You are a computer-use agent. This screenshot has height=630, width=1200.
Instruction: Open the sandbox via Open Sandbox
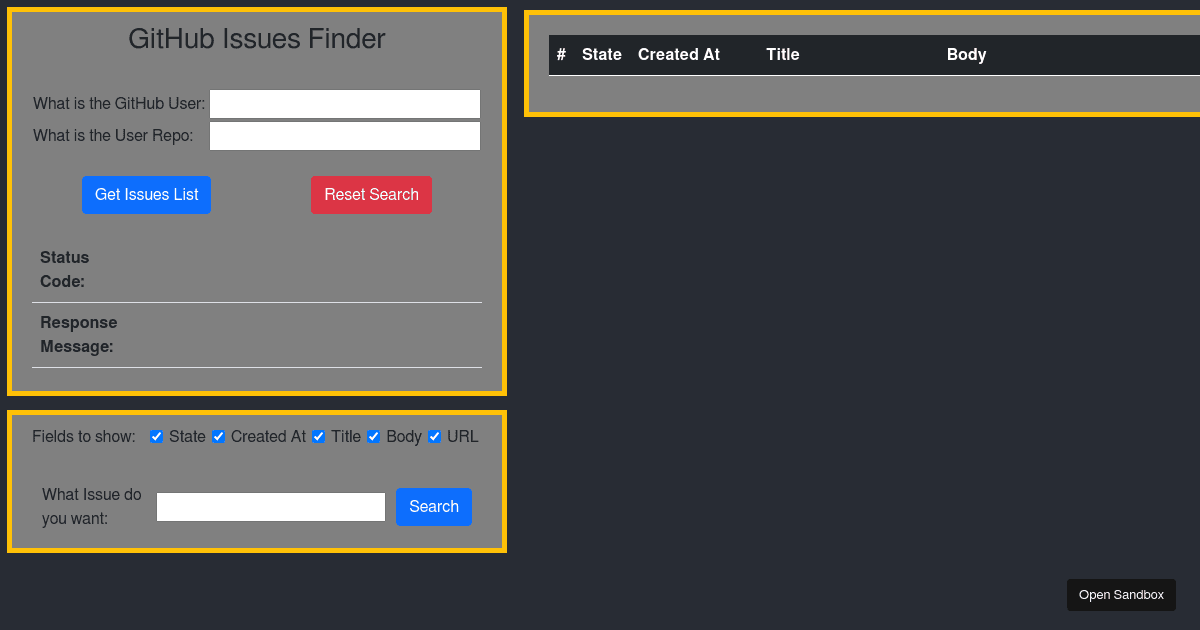click(1120, 594)
